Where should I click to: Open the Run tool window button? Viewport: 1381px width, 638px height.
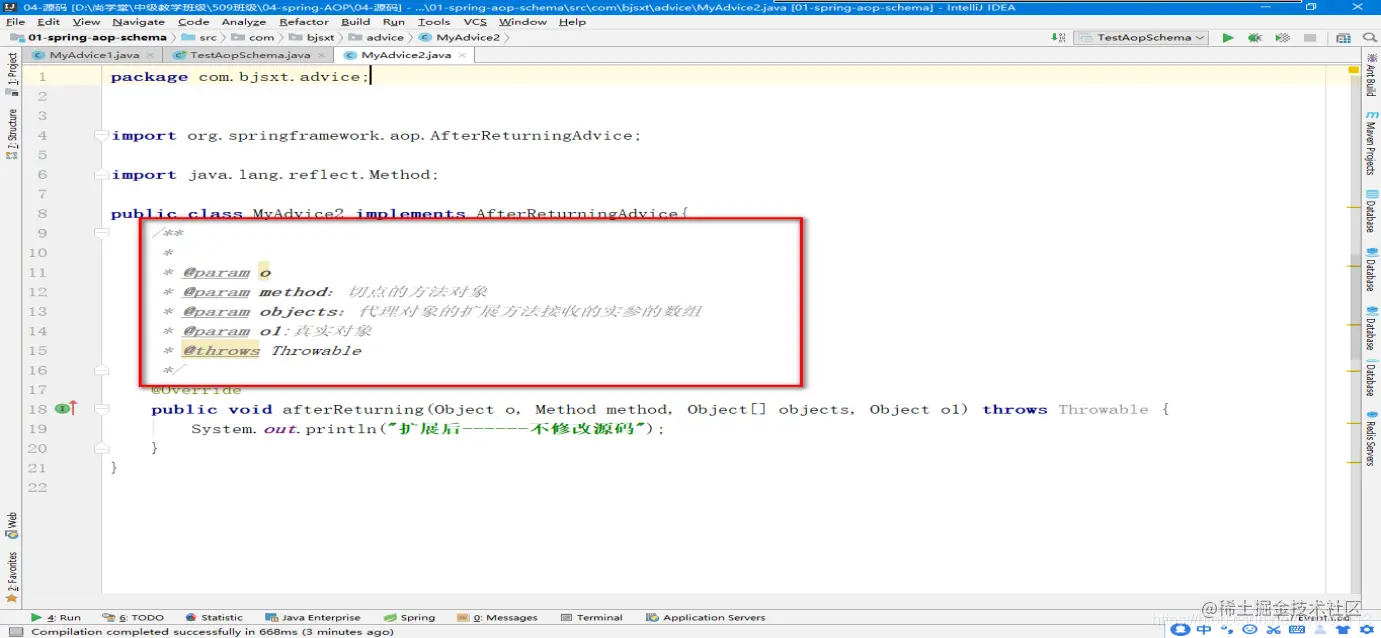(x=56, y=617)
